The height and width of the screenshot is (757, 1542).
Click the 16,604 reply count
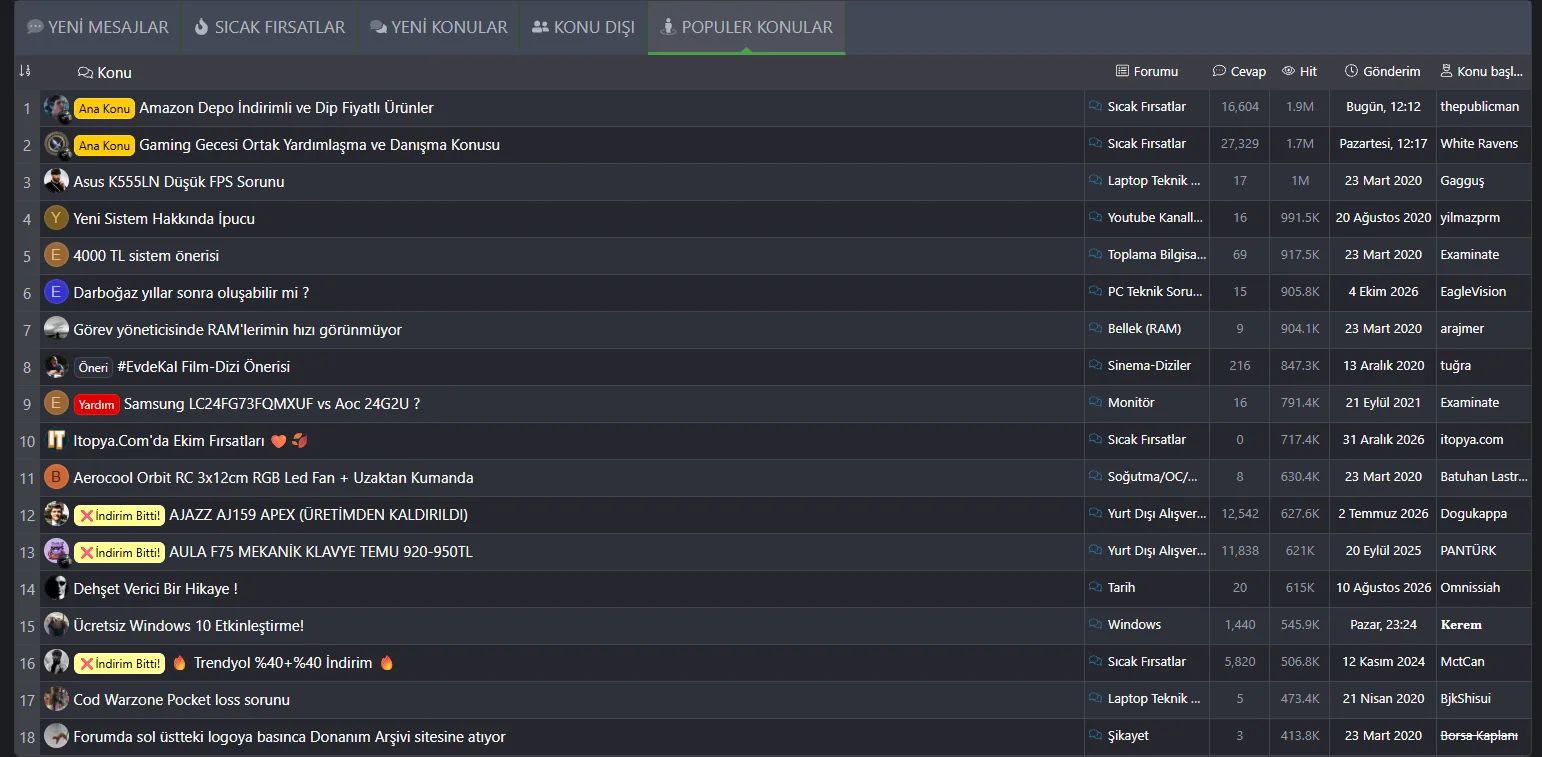pos(1240,107)
